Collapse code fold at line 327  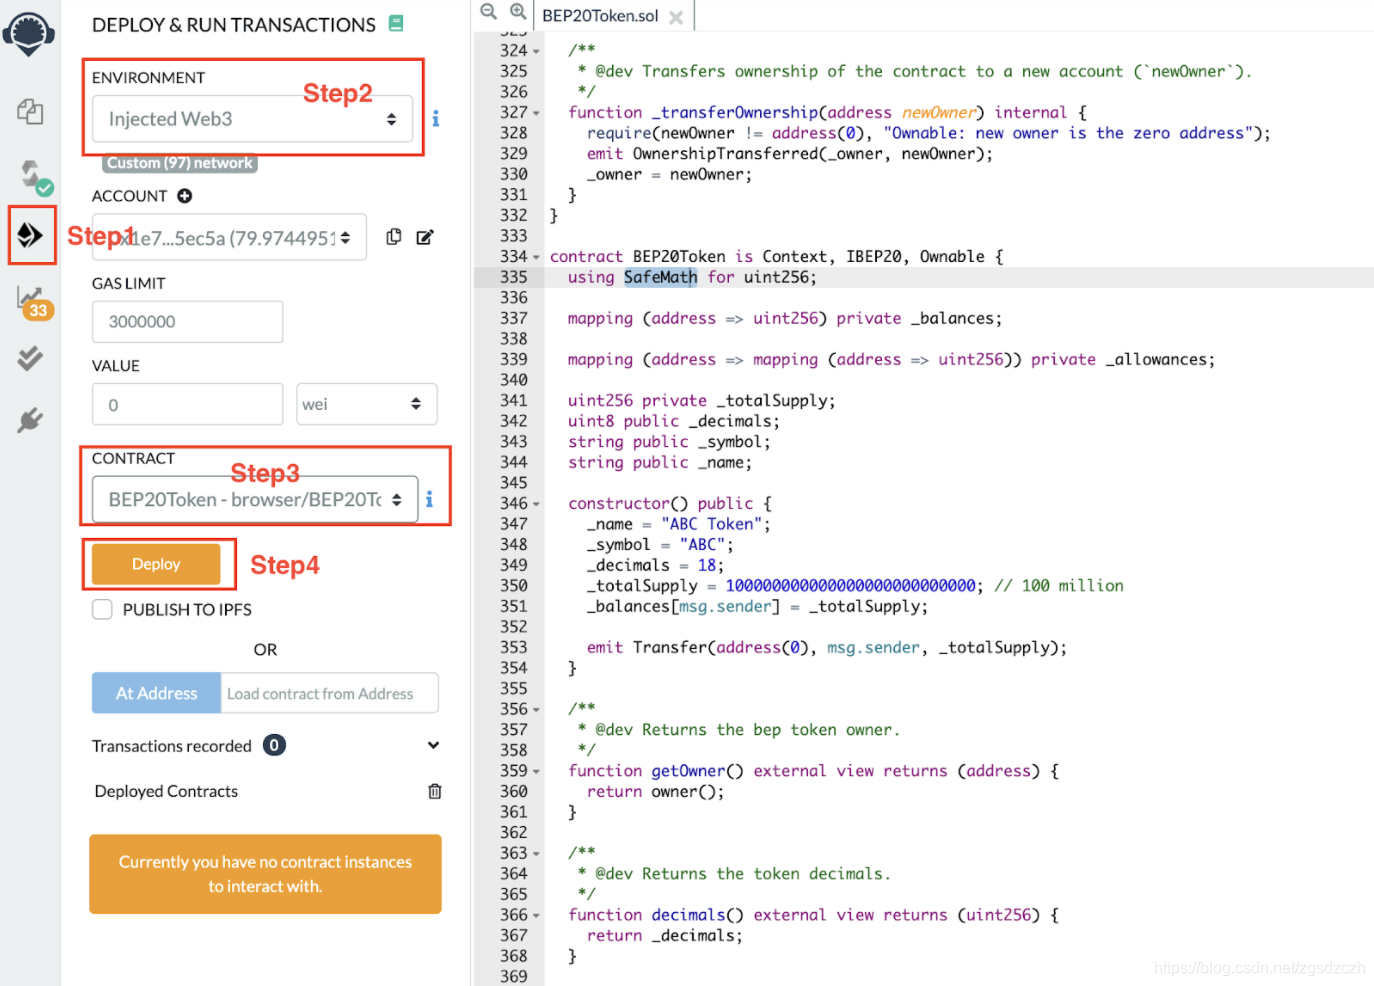click(x=536, y=113)
